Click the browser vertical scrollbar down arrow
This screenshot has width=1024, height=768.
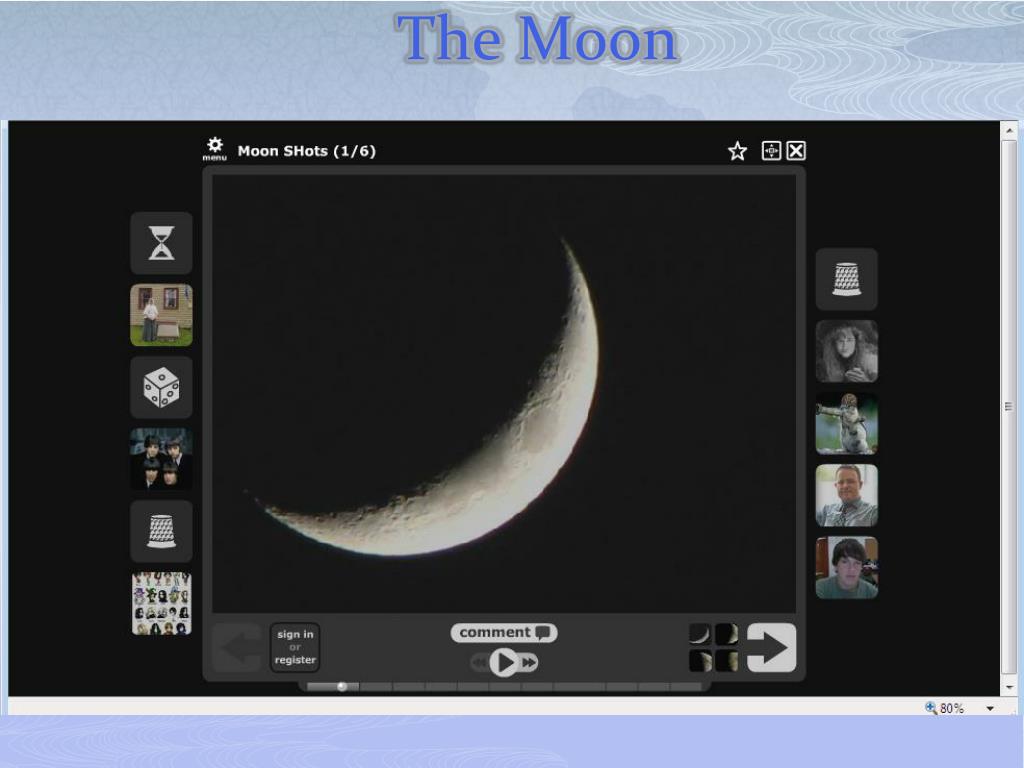click(x=1010, y=687)
